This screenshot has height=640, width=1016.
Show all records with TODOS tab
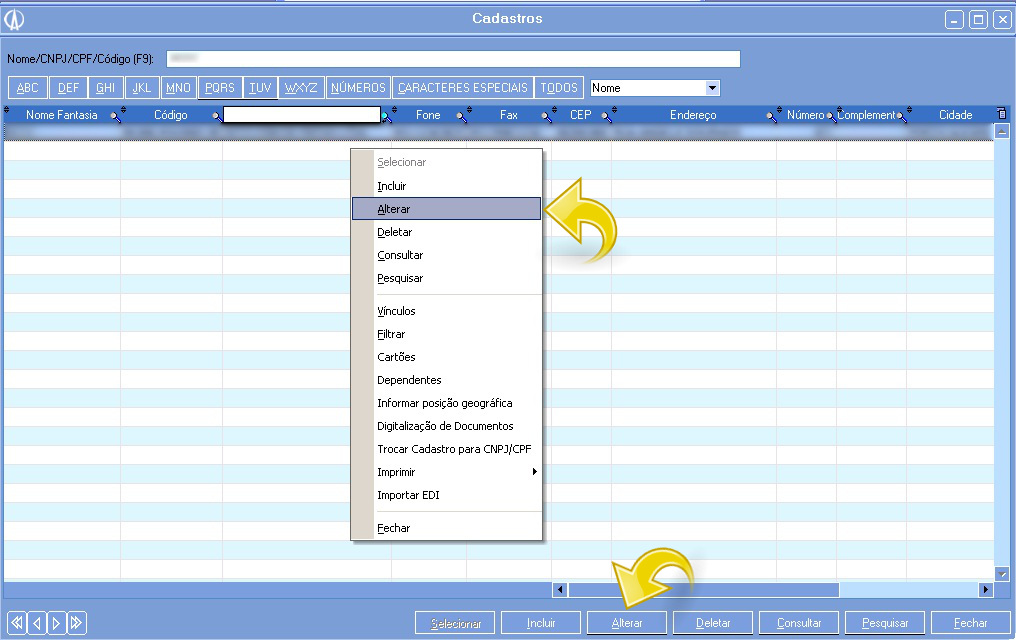(x=559, y=88)
